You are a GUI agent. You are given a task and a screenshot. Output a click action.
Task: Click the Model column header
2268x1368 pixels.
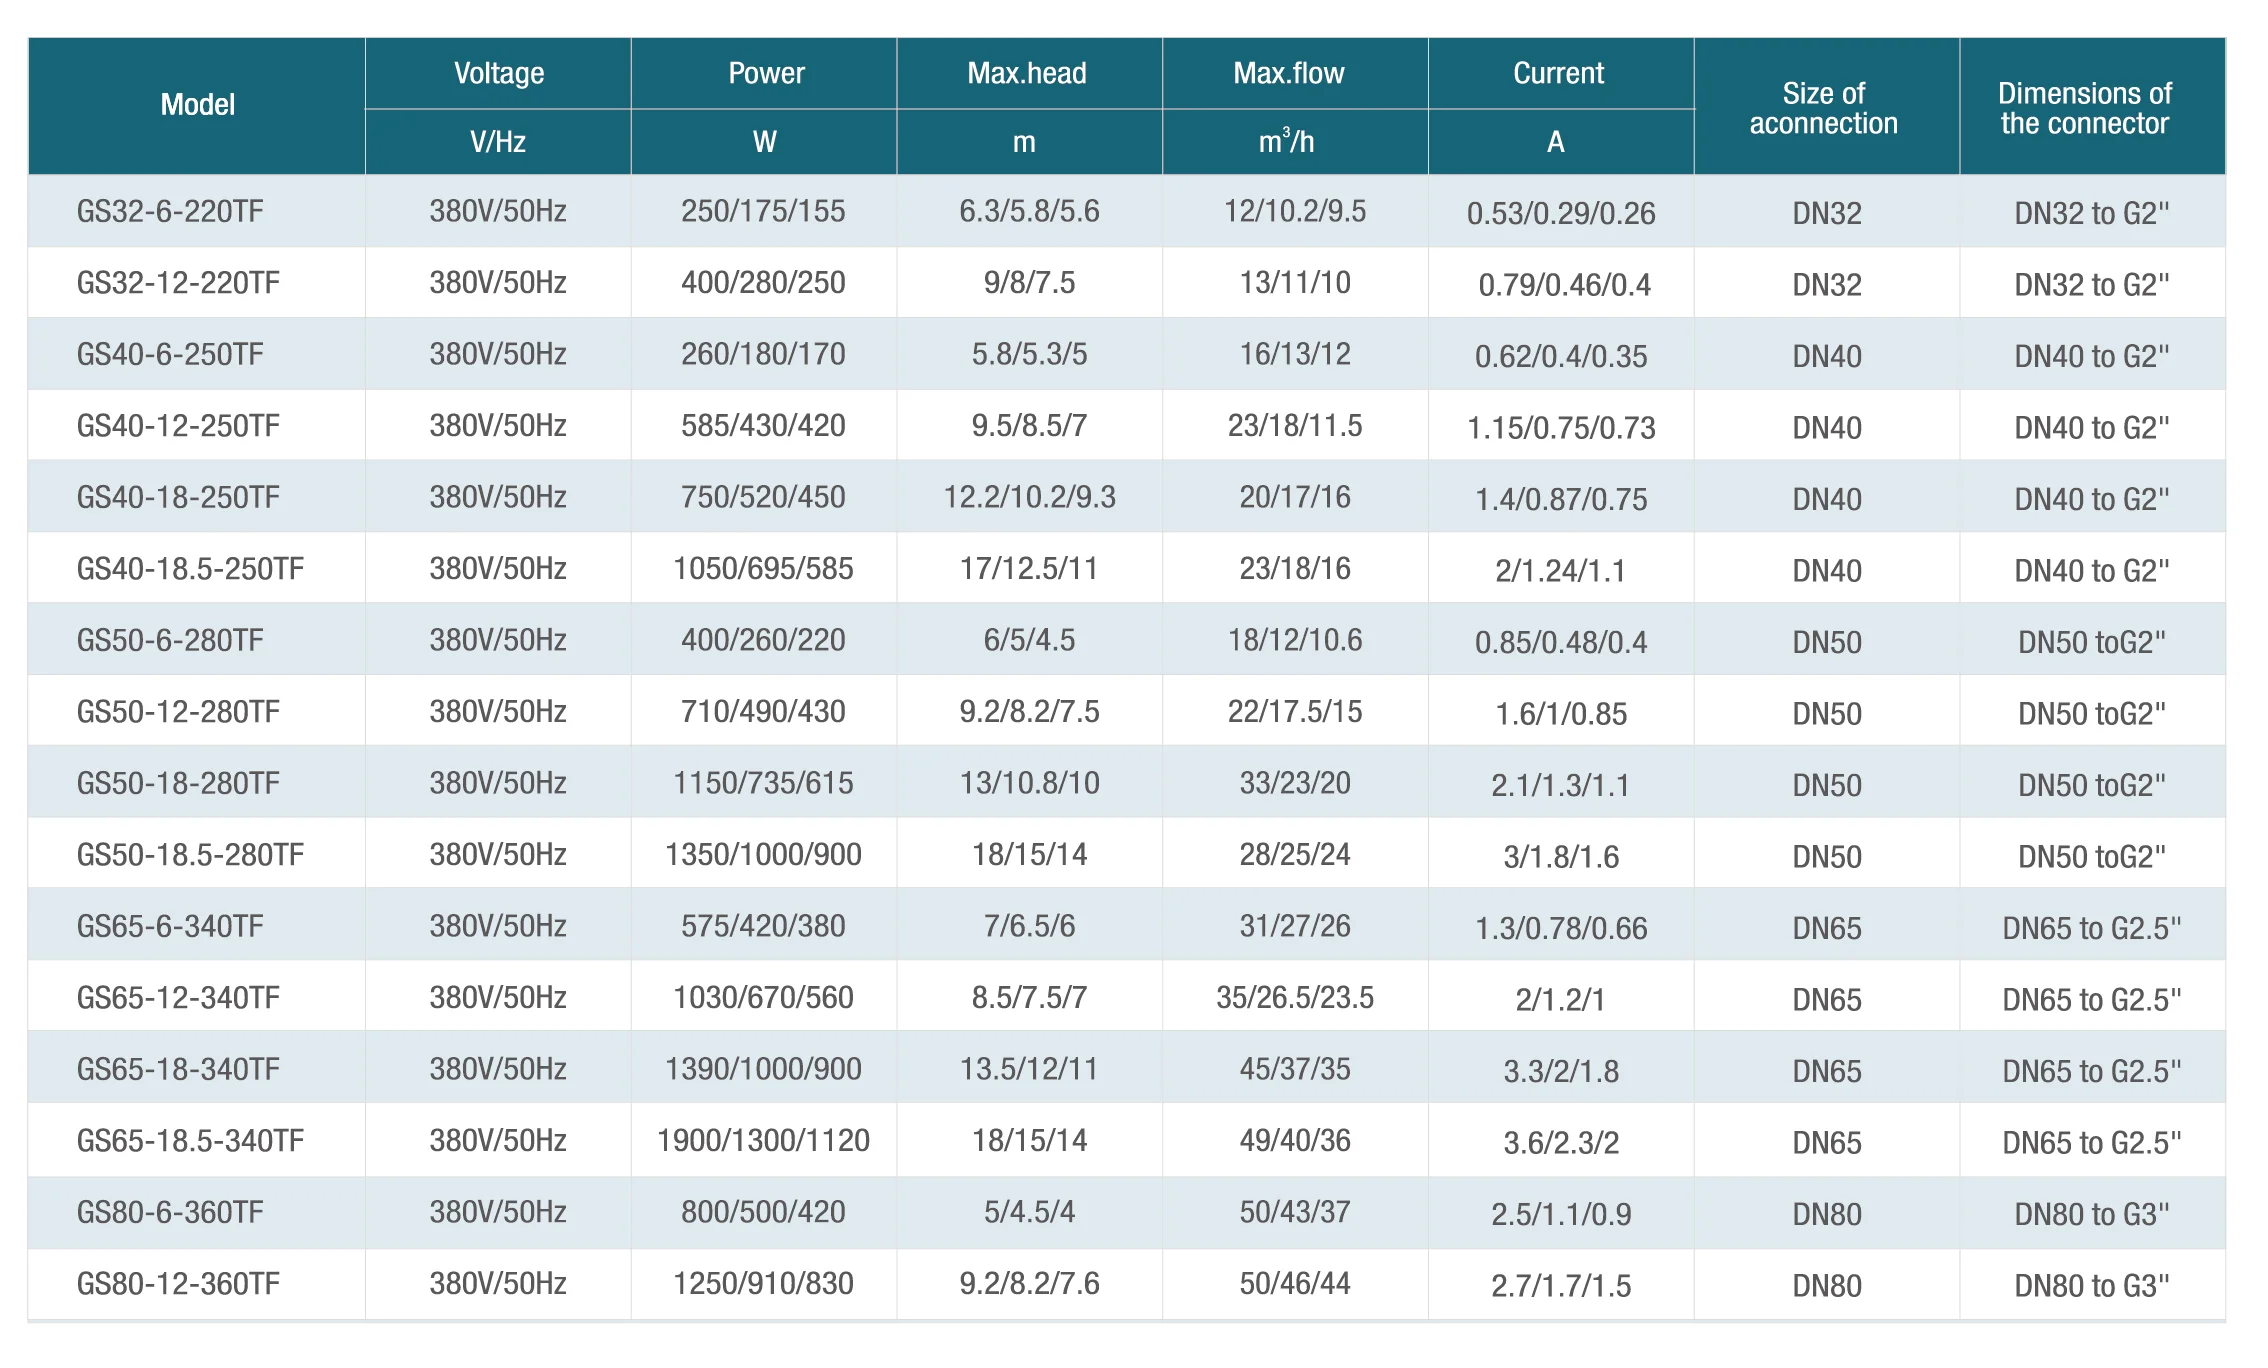point(197,105)
